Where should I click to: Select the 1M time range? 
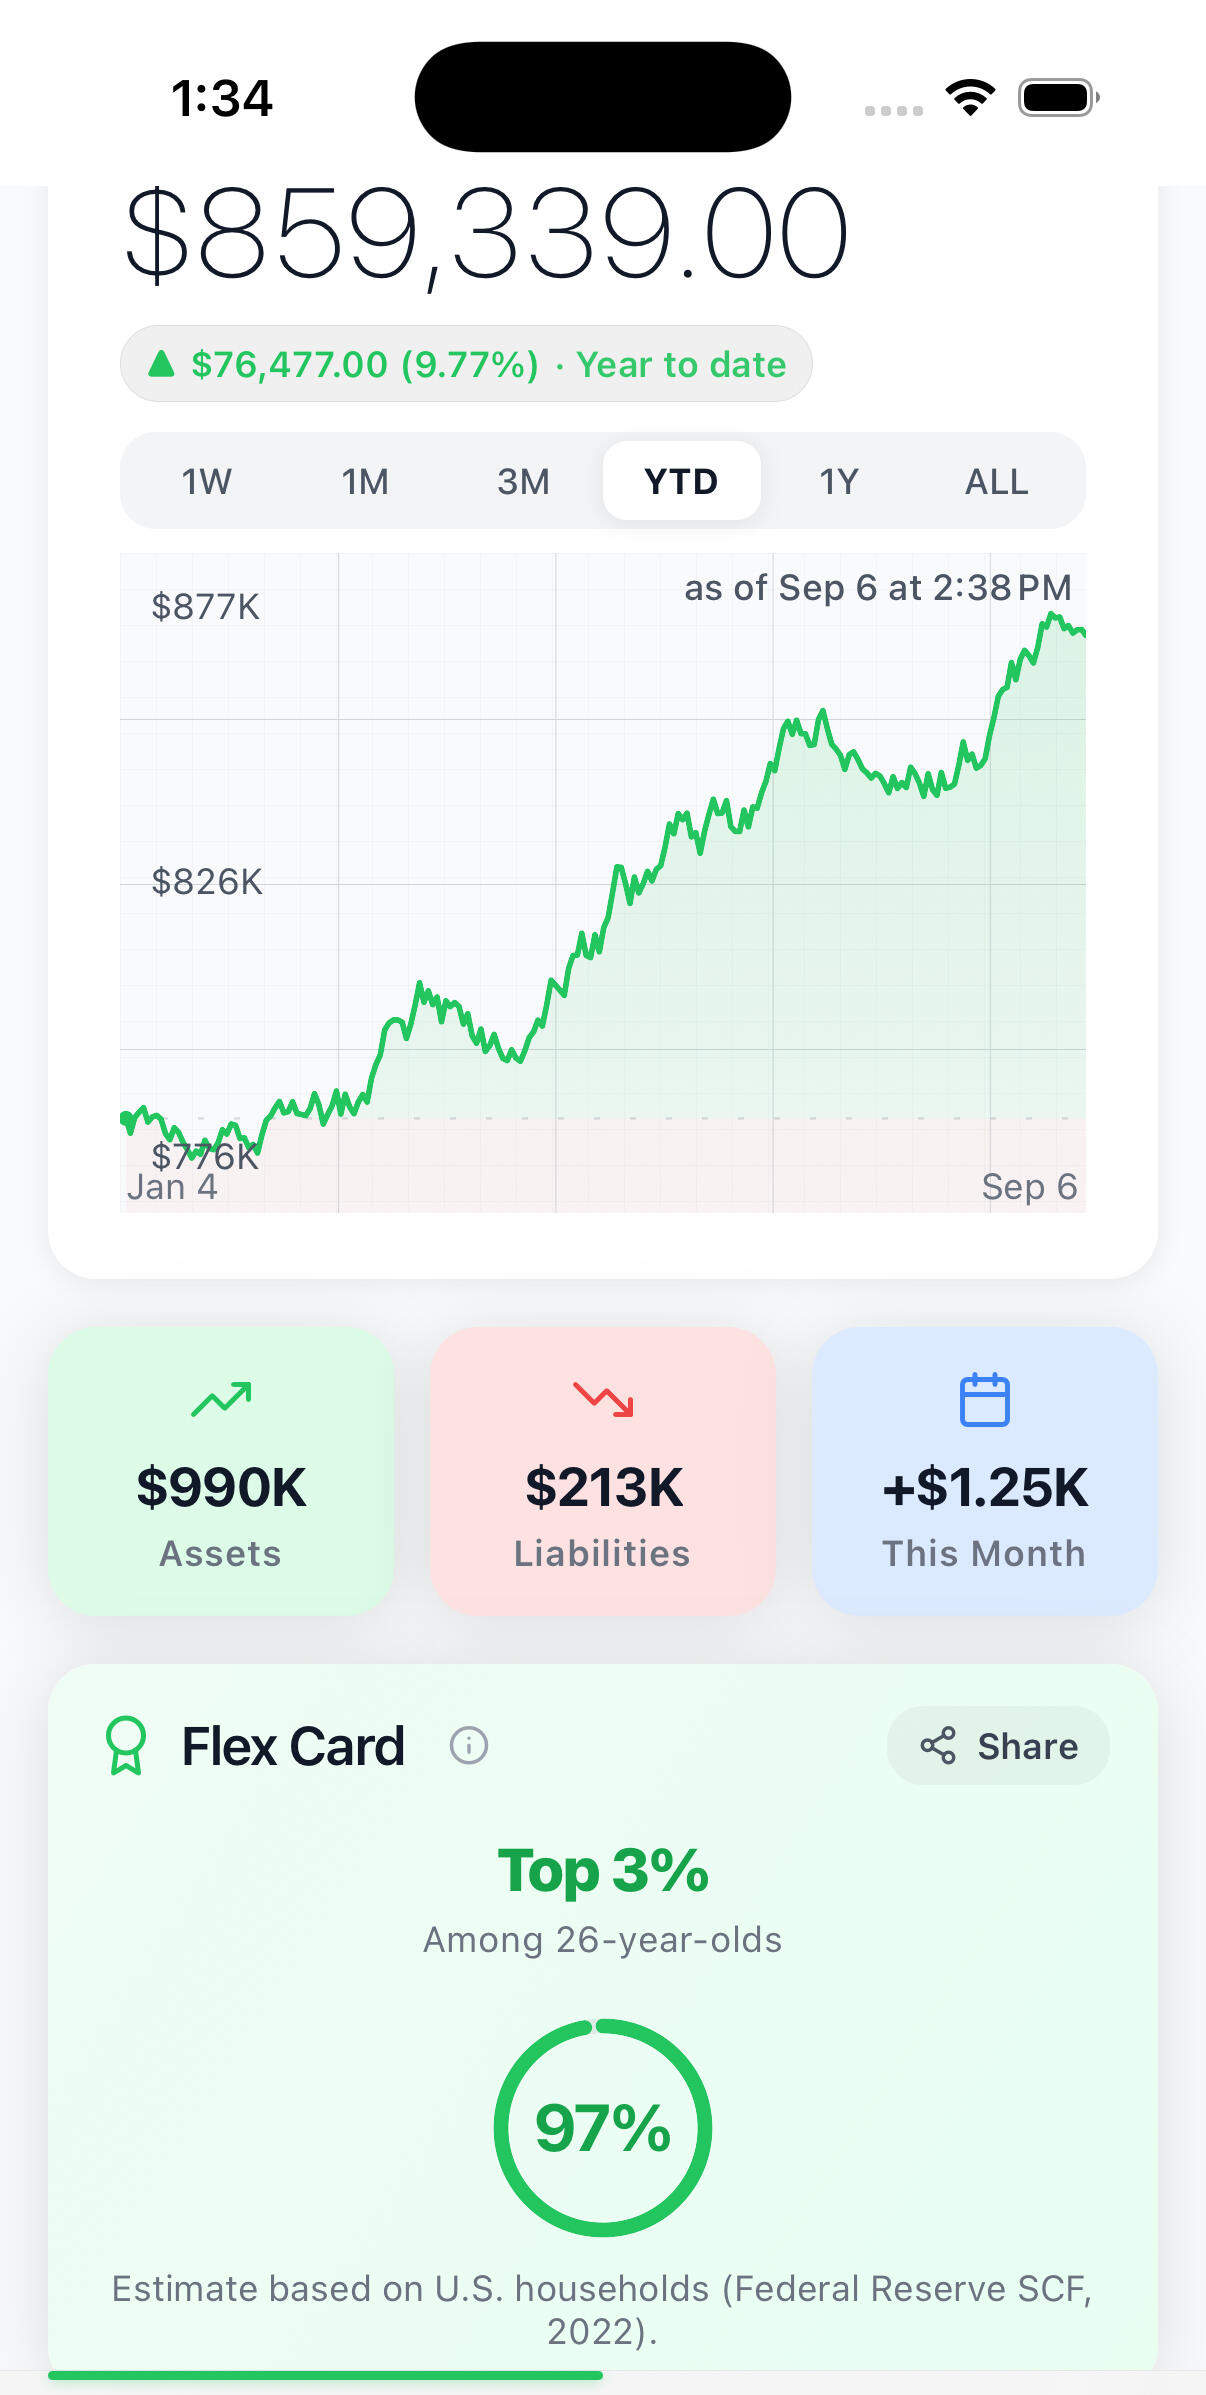[x=365, y=481]
